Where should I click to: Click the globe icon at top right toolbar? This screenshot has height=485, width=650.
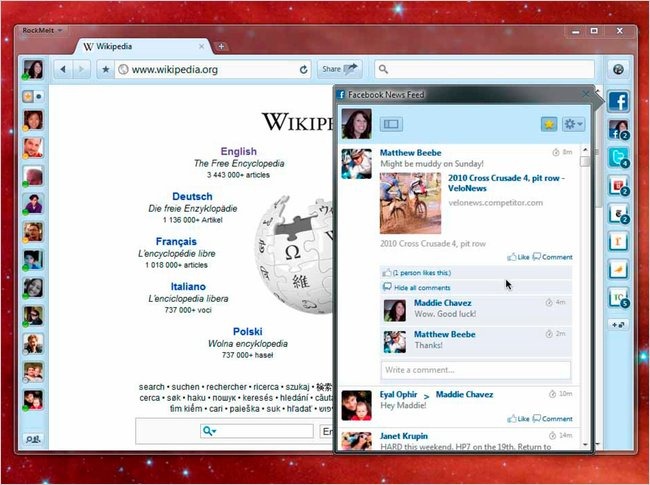pos(618,69)
